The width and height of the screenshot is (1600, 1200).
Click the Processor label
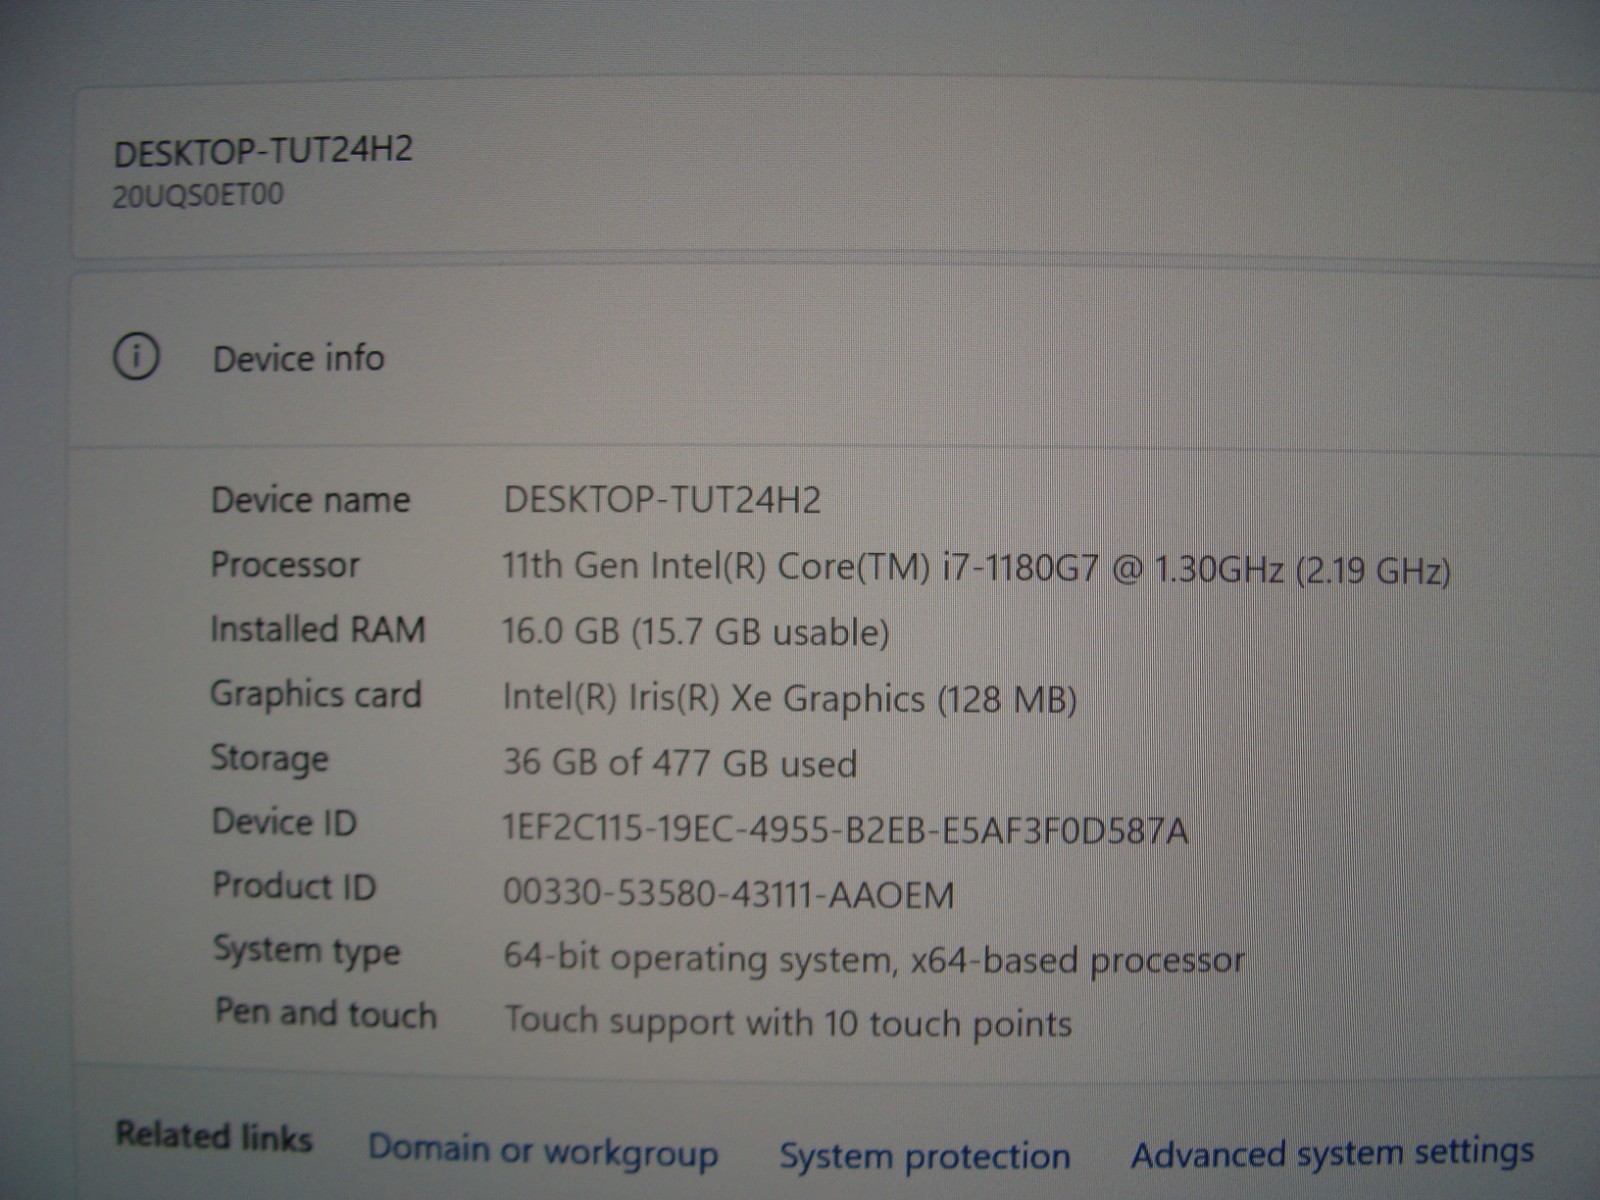coord(285,564)
